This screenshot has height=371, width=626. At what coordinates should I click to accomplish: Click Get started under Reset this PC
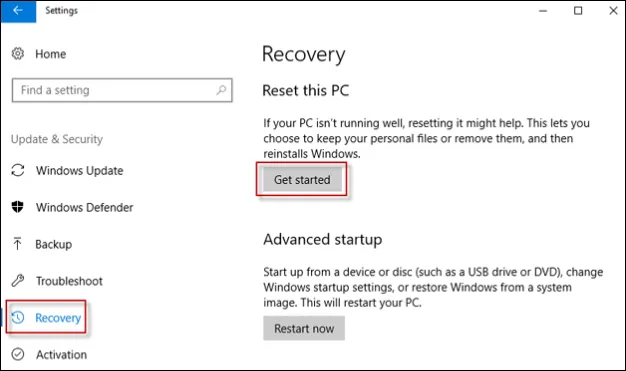pos(302,180)
